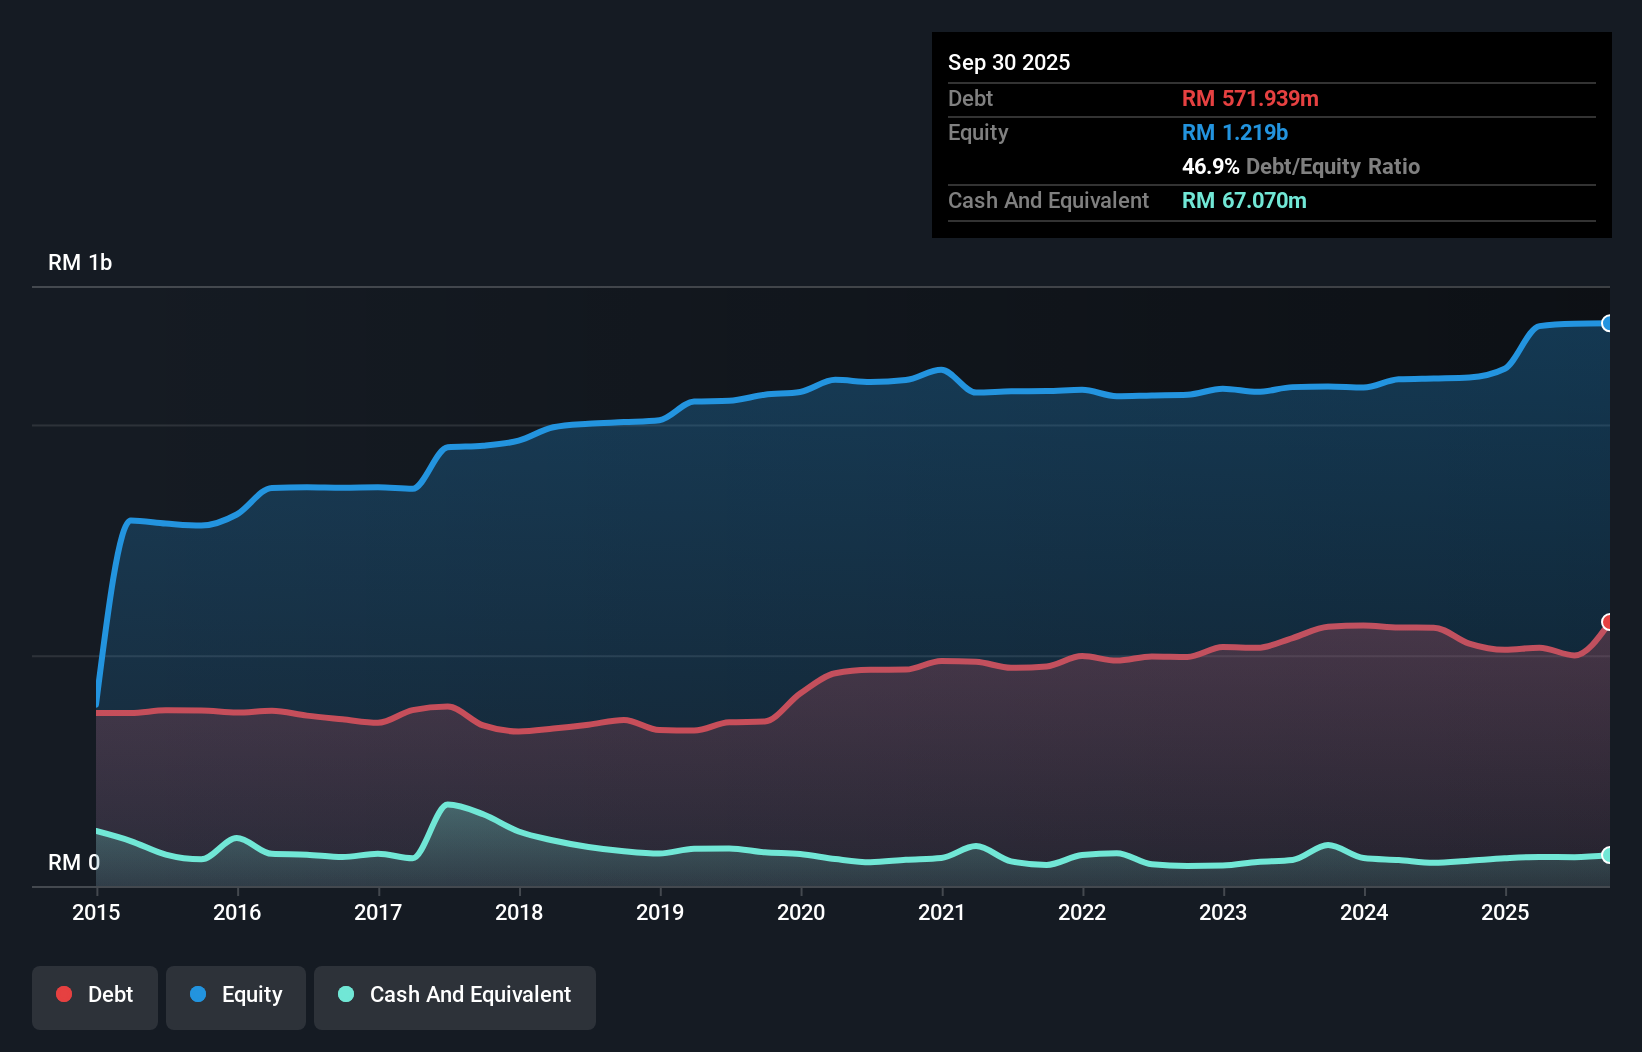Select the 2020 year label on the axis

tap(801, 913)
